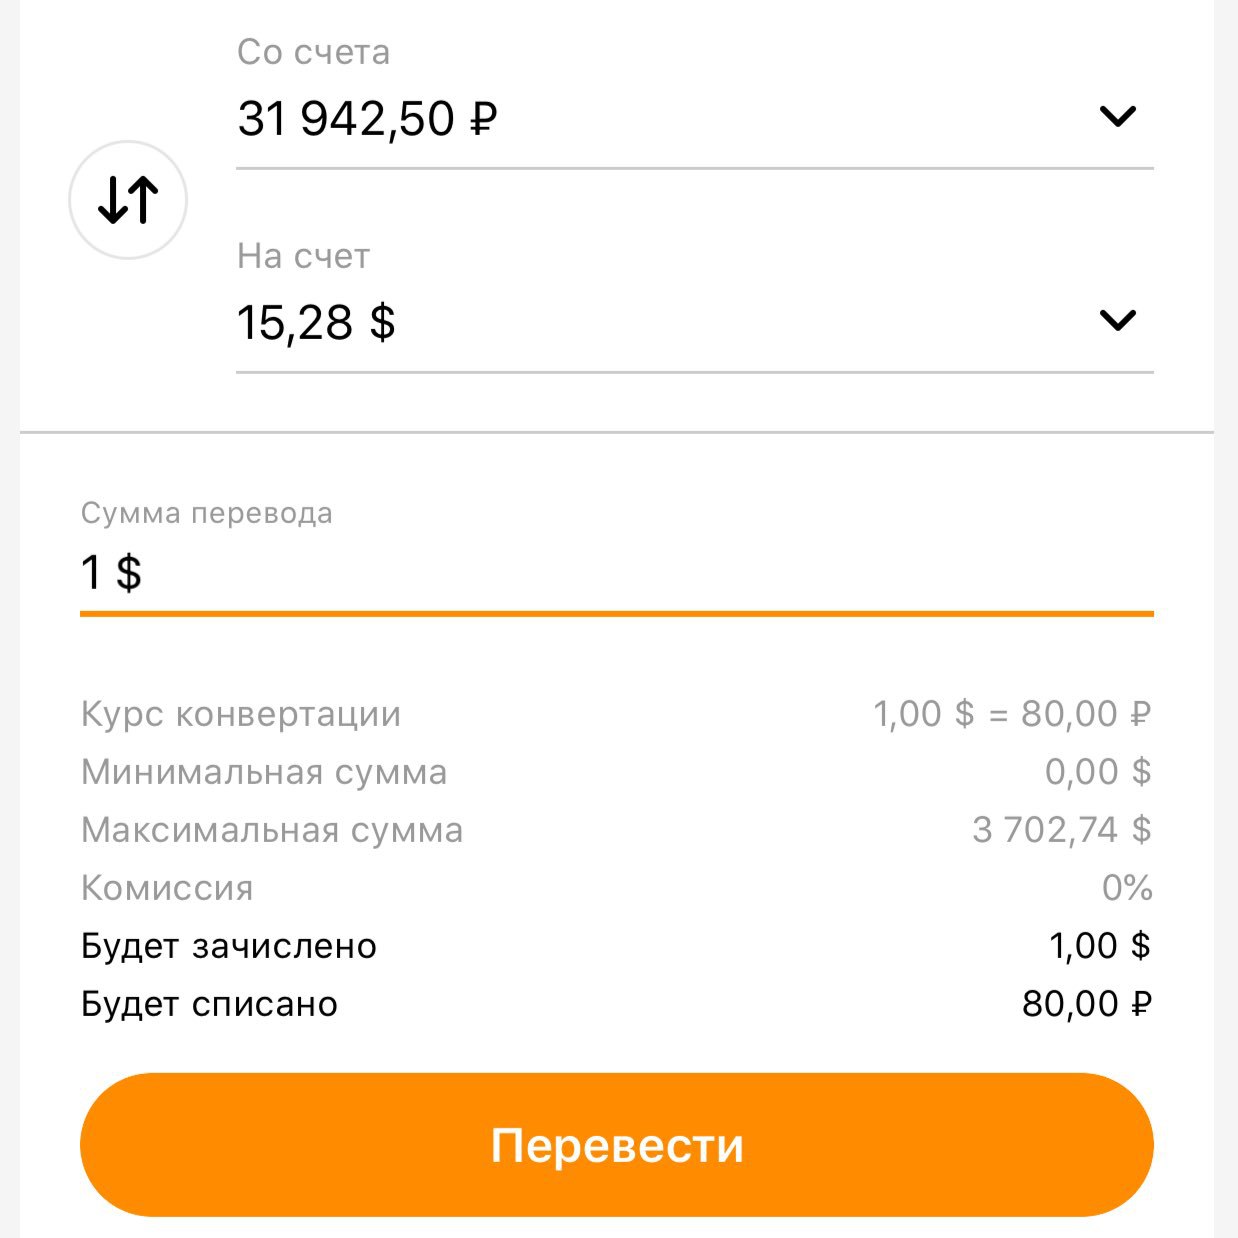Expand the "На счет" account dropdown arrow
Viewport: 1238px width, 1238px height.
click(1117, 321)
